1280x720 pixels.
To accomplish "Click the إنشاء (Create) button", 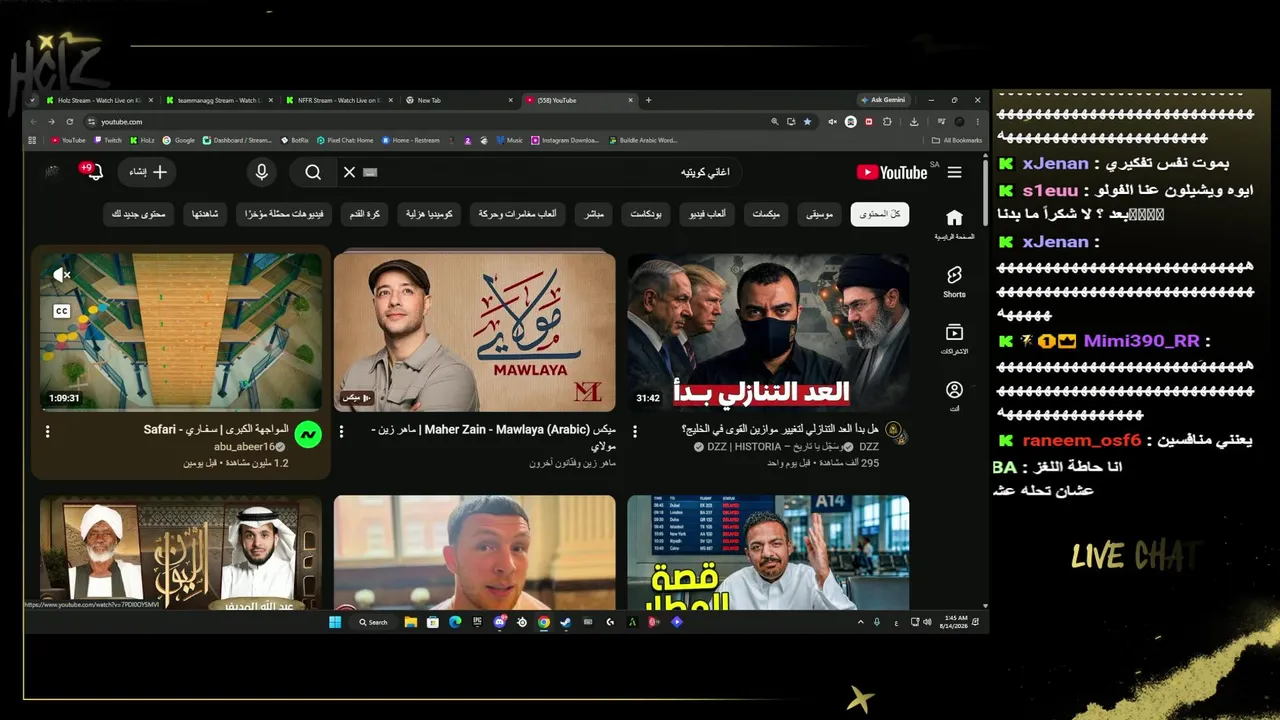I will click(147, 172).
